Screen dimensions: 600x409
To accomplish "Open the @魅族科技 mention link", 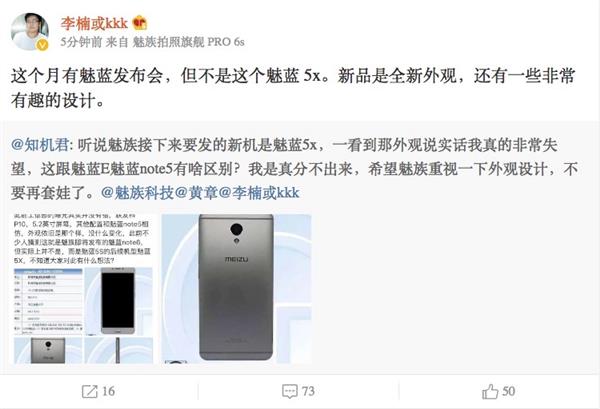I will [x=137, y=192].
